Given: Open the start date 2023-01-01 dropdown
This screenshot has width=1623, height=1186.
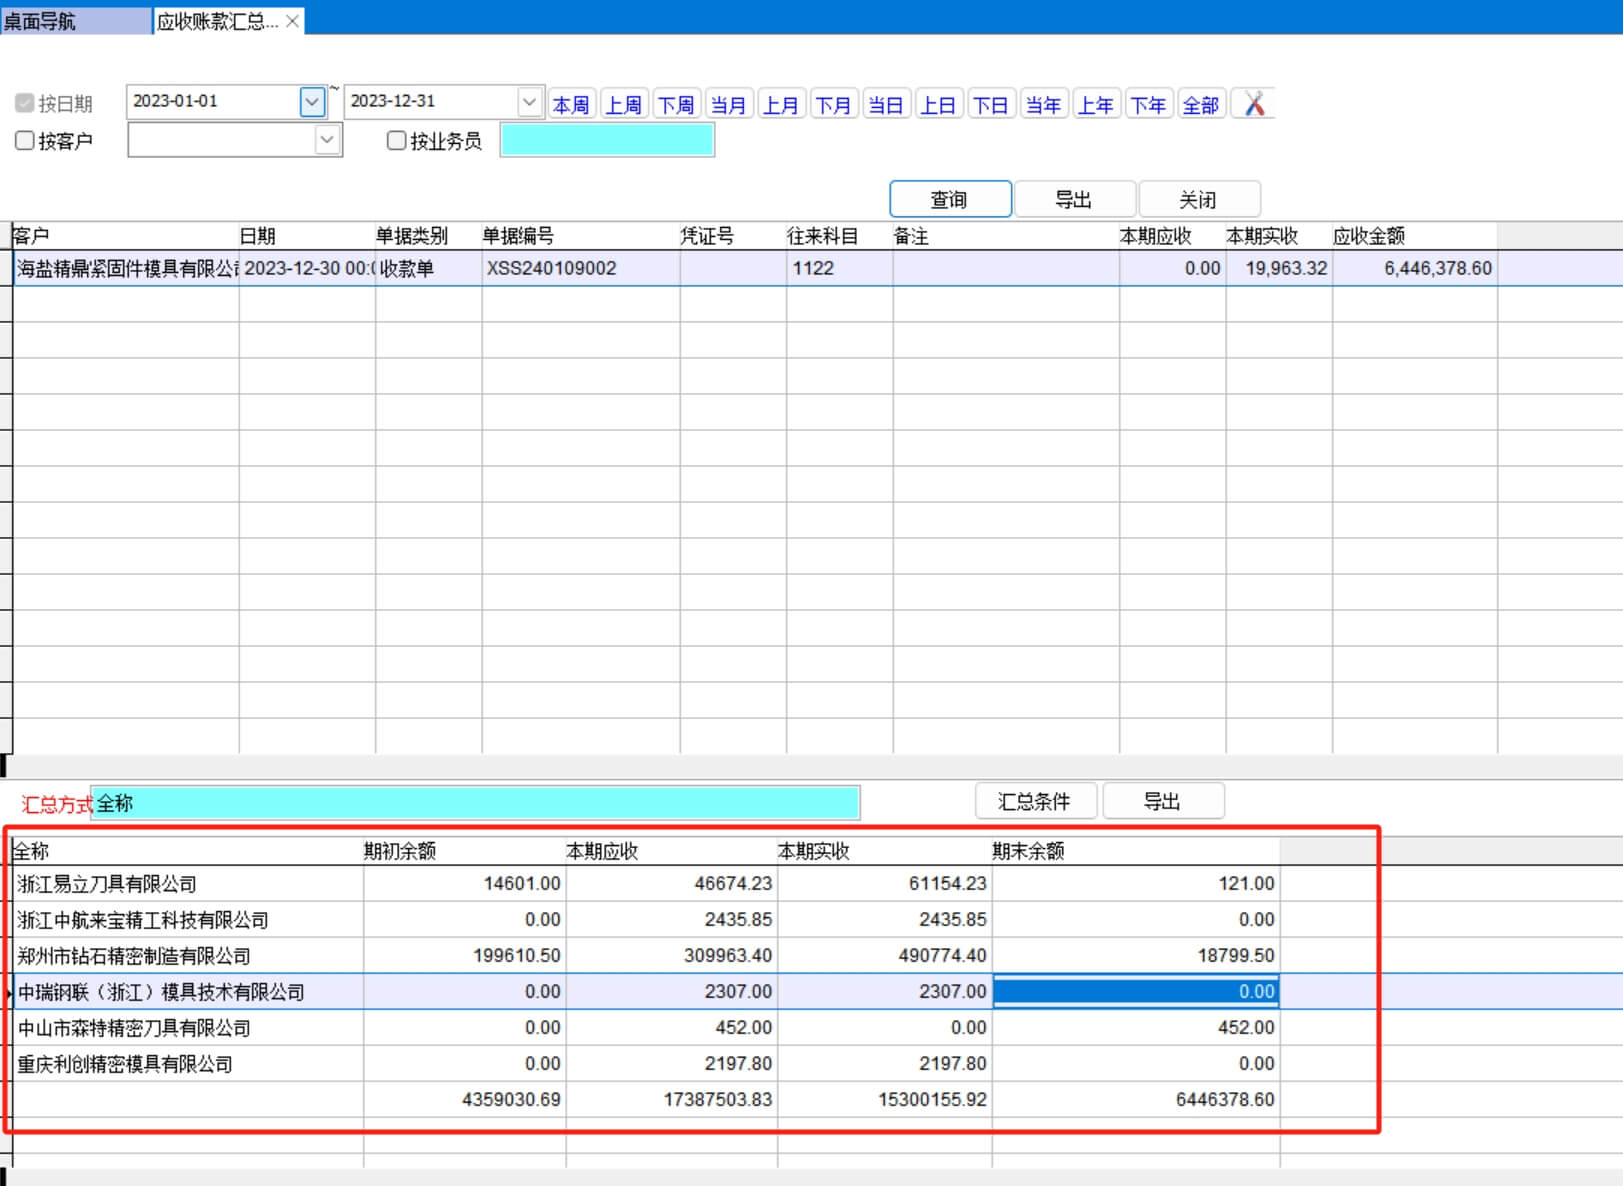Looking at the screenshot, I should (312, 102).
